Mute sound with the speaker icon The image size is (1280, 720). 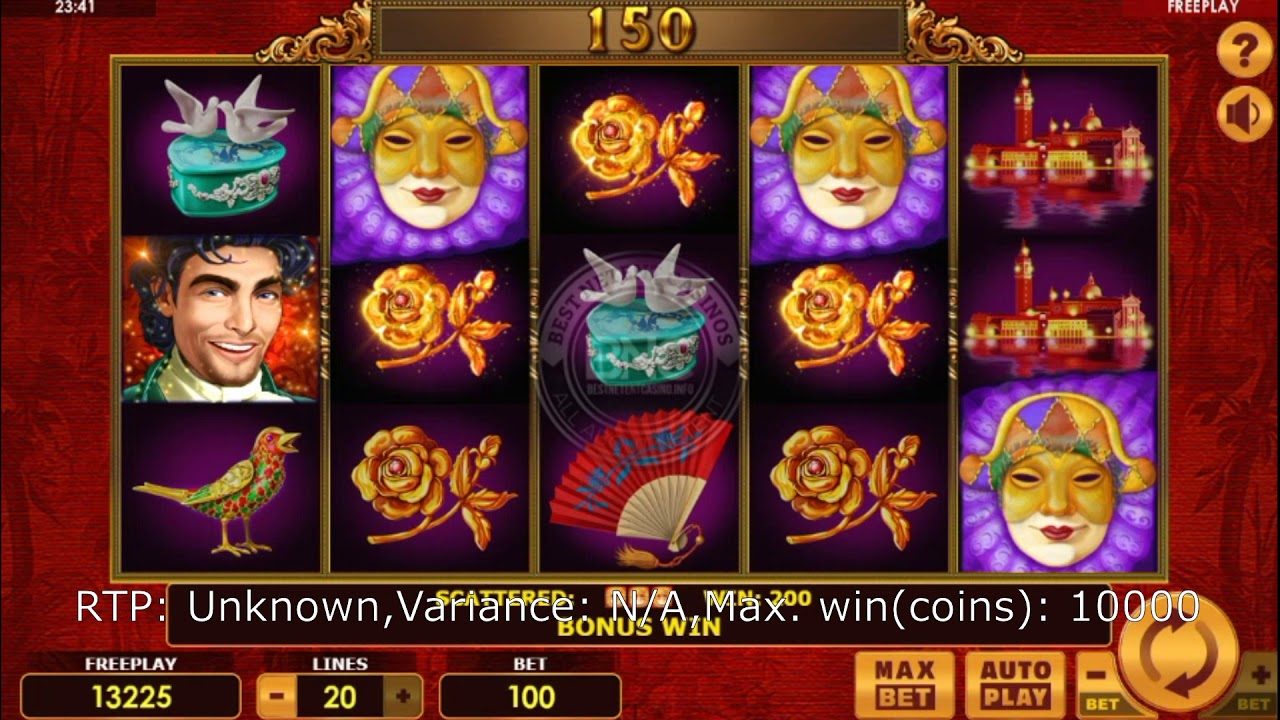coord(1244,115)
